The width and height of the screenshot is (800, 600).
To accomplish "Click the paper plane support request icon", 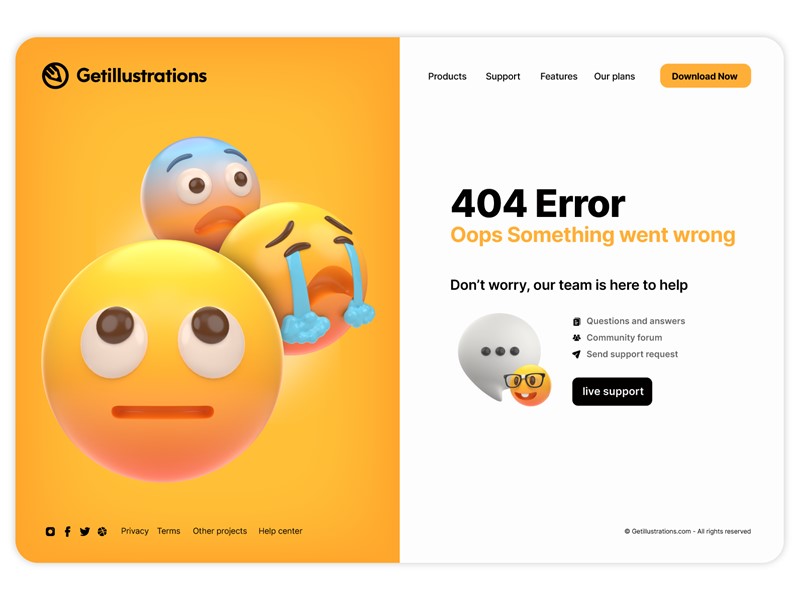I will click(577, 354).
